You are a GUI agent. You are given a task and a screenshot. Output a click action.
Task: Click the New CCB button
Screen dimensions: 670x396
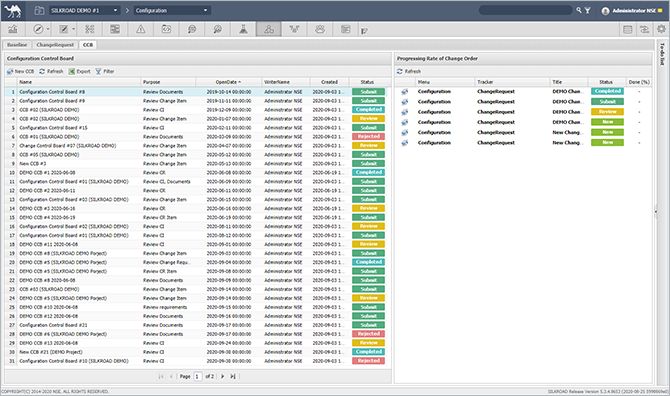(21, 71)
